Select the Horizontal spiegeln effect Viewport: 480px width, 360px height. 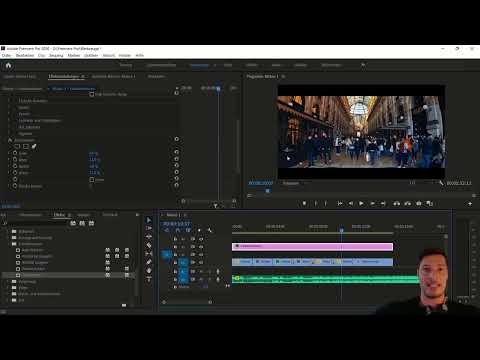pyautogui.click(x=36, y=256)
